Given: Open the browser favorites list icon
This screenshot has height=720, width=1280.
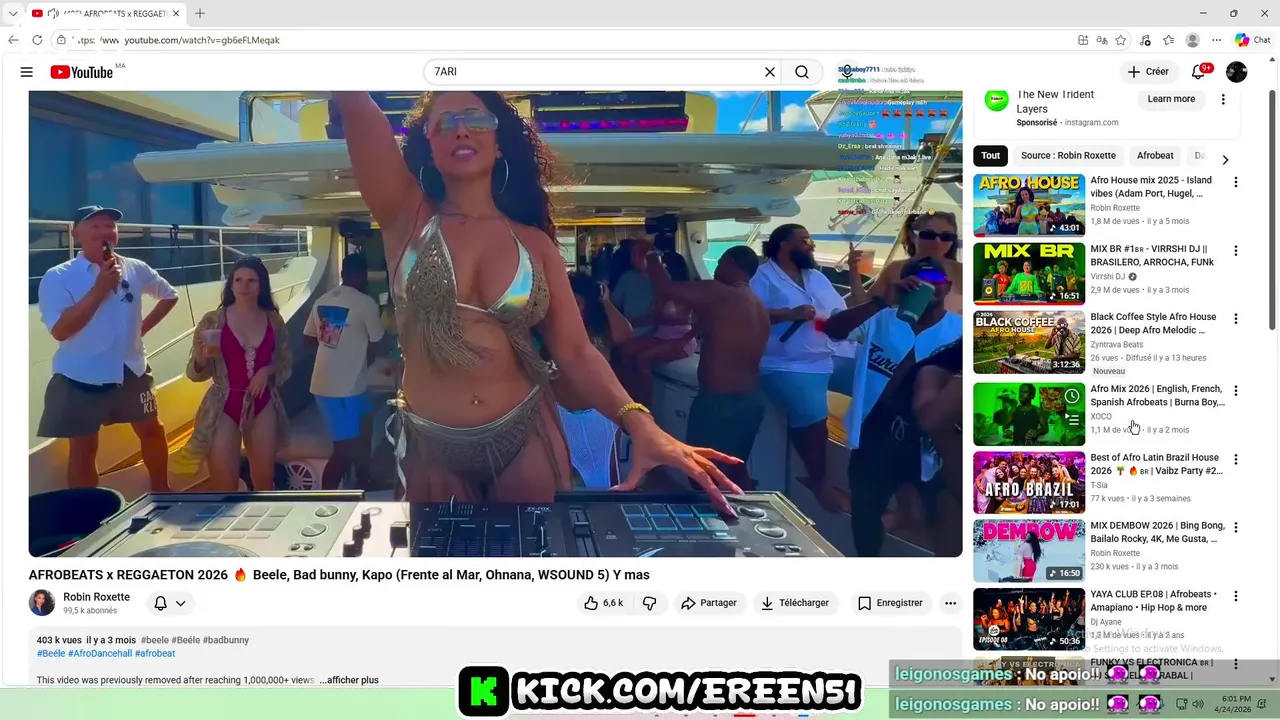Looking at the screenshot, I should 1168,40.
